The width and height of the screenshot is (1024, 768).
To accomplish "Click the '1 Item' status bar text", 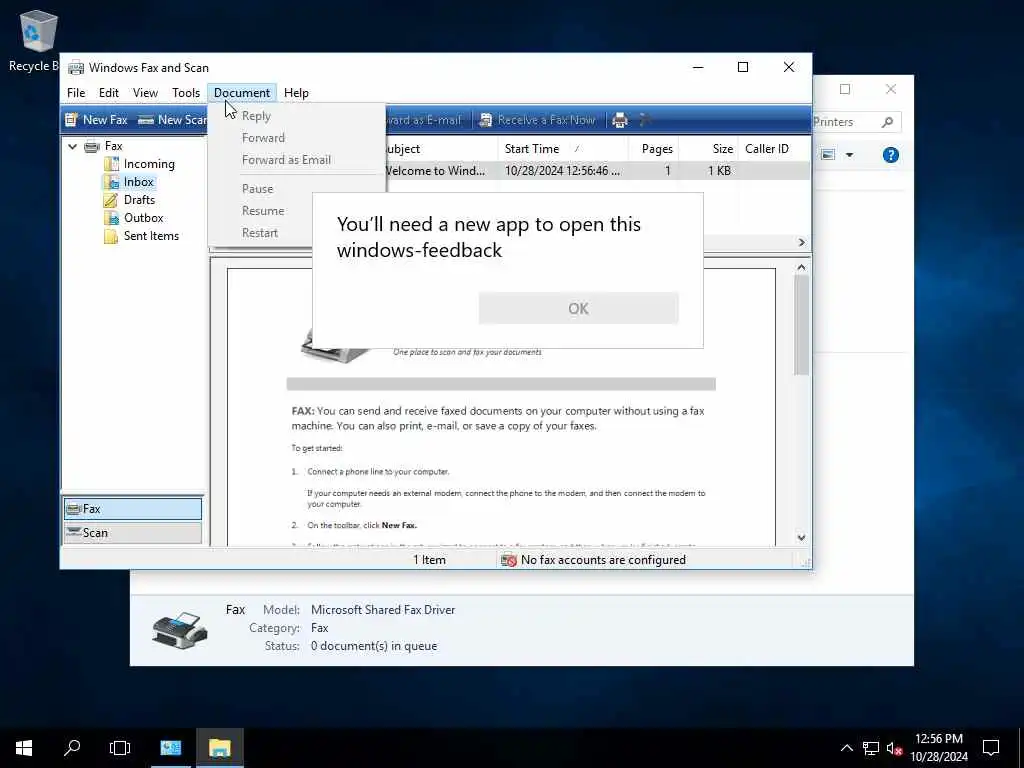I will [x=429, y=560].
